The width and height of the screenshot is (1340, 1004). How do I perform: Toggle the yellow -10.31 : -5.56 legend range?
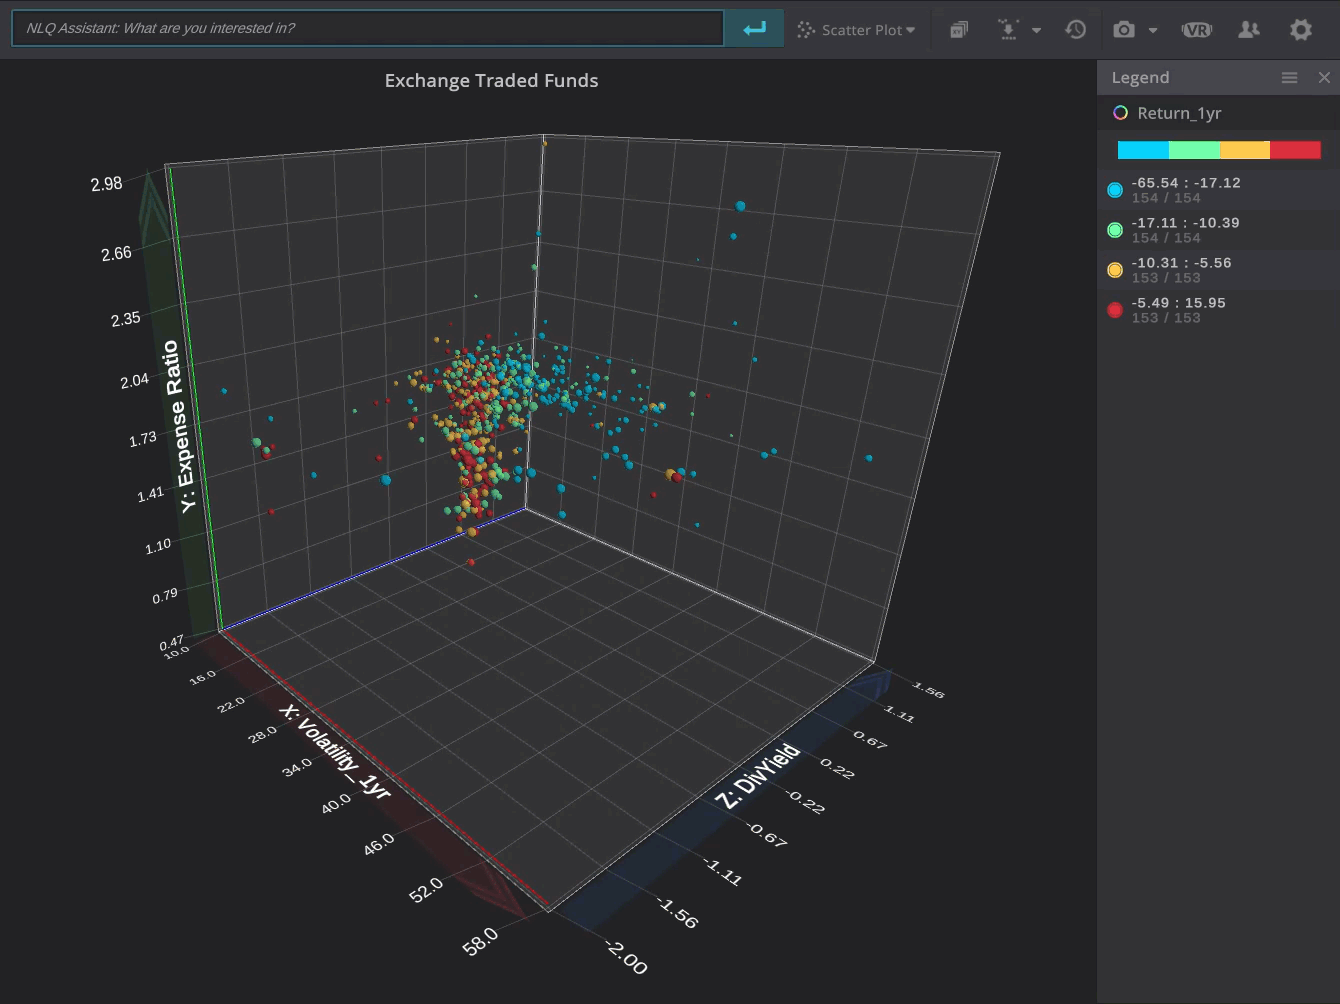point(1115,270)
